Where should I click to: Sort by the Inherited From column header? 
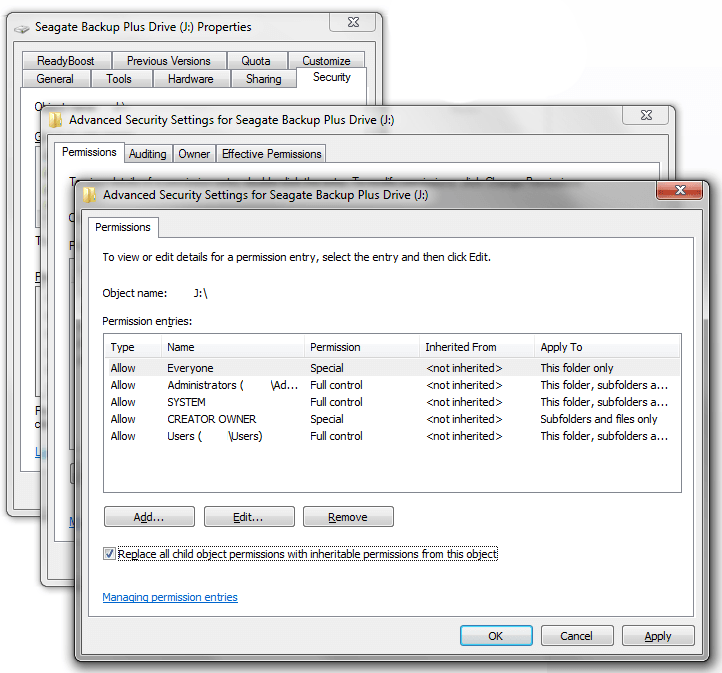click(x=477, y=347)
